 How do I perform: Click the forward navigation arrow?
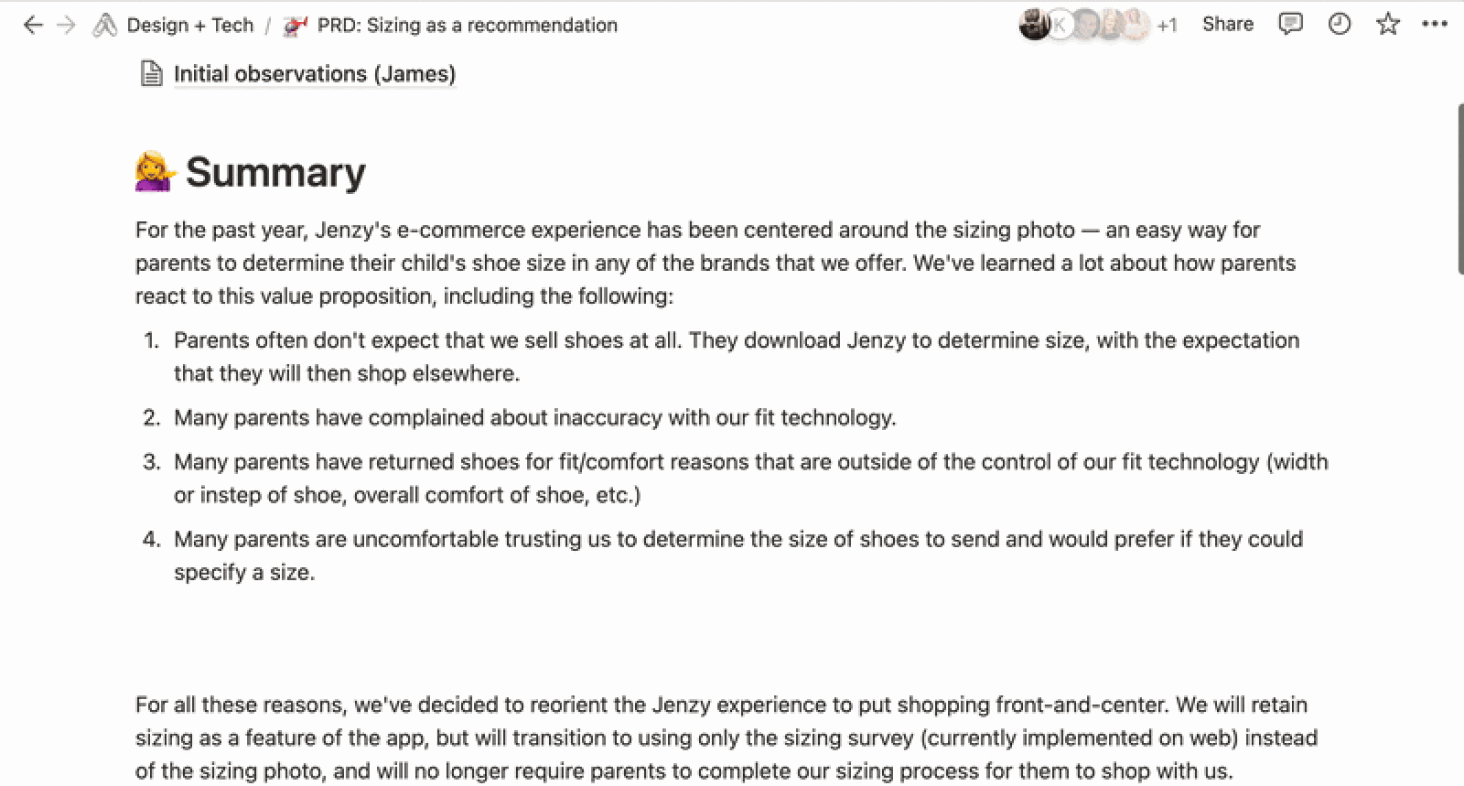66,25
